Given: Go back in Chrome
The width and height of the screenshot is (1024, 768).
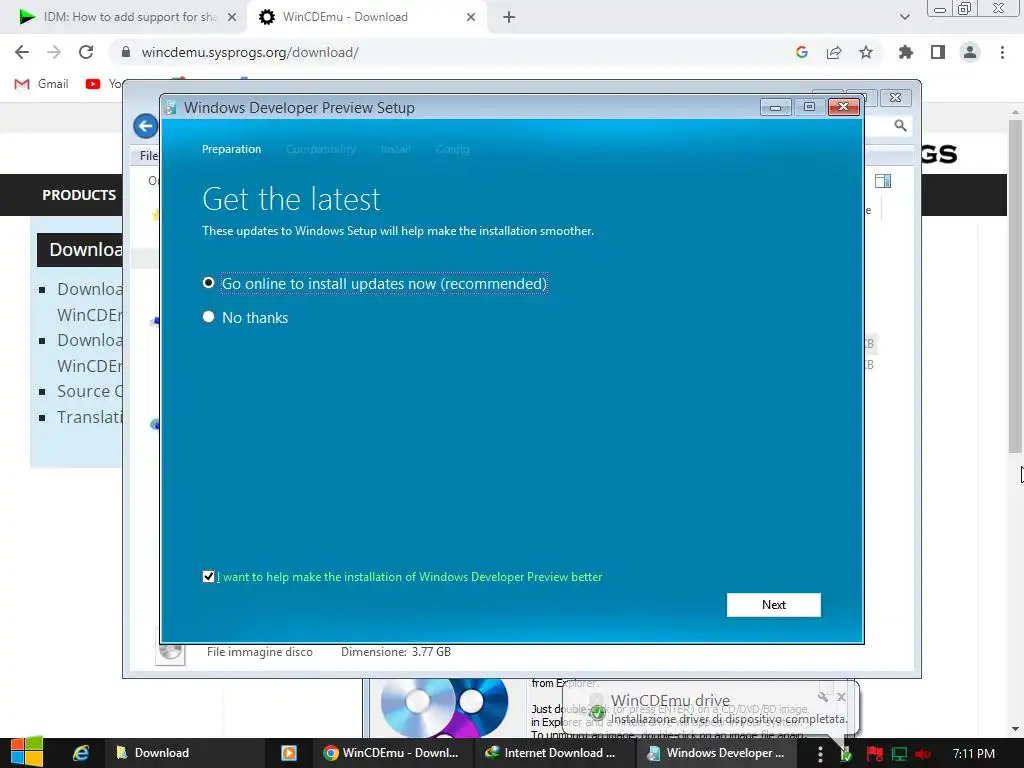Looking at the screenshot, I should (22, 52).
